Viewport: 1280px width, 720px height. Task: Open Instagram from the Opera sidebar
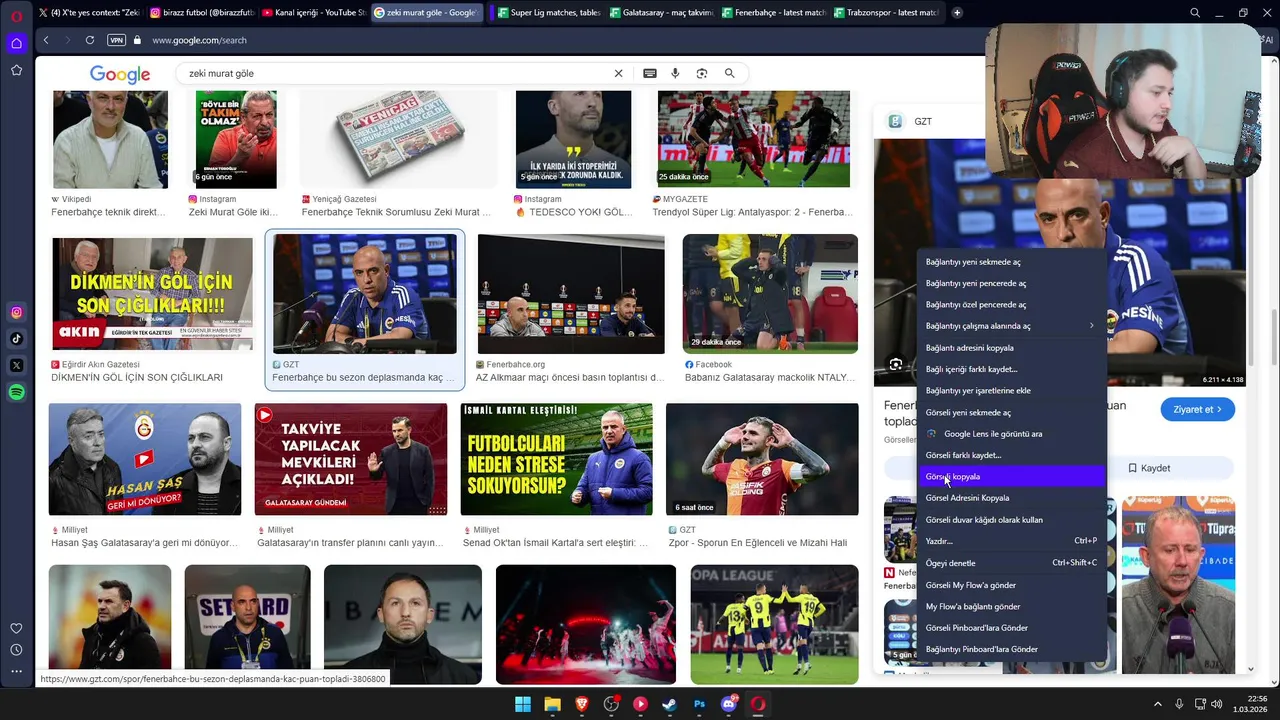click(16, 313)
